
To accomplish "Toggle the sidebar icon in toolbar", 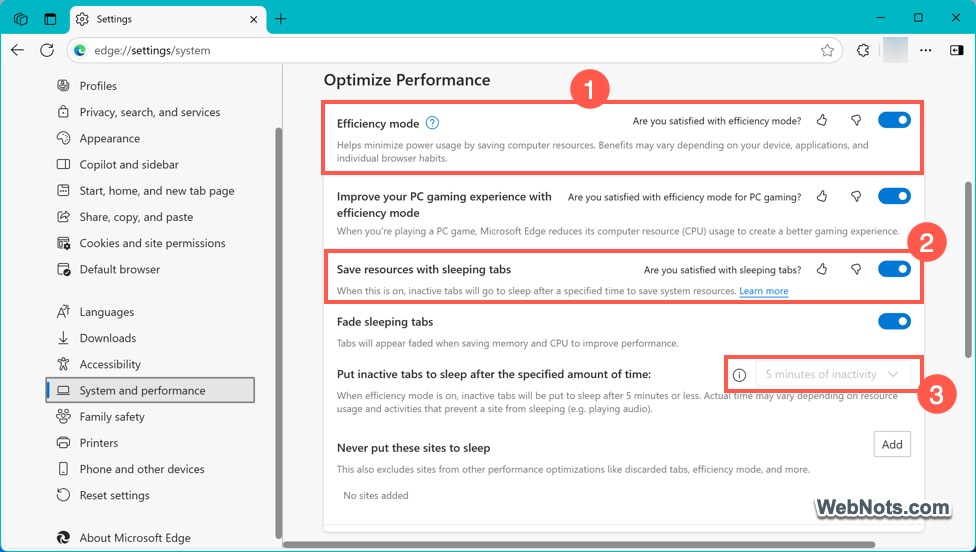I will coord(957,50).
